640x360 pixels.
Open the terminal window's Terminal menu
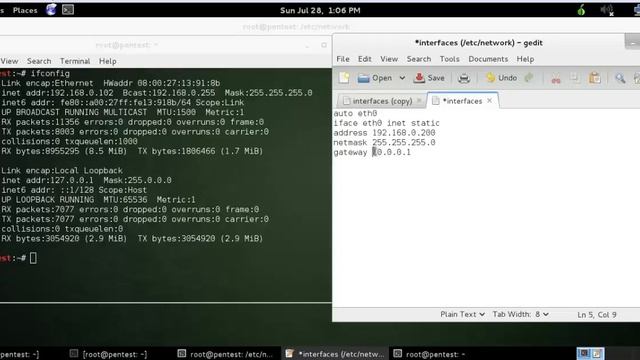pyautogui.click(x=75, y=61)
